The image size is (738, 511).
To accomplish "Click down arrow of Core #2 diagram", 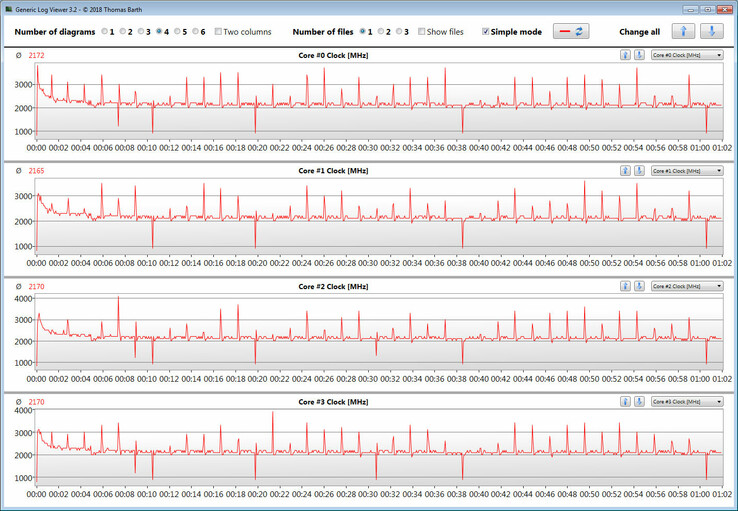I will pos(638,286).
